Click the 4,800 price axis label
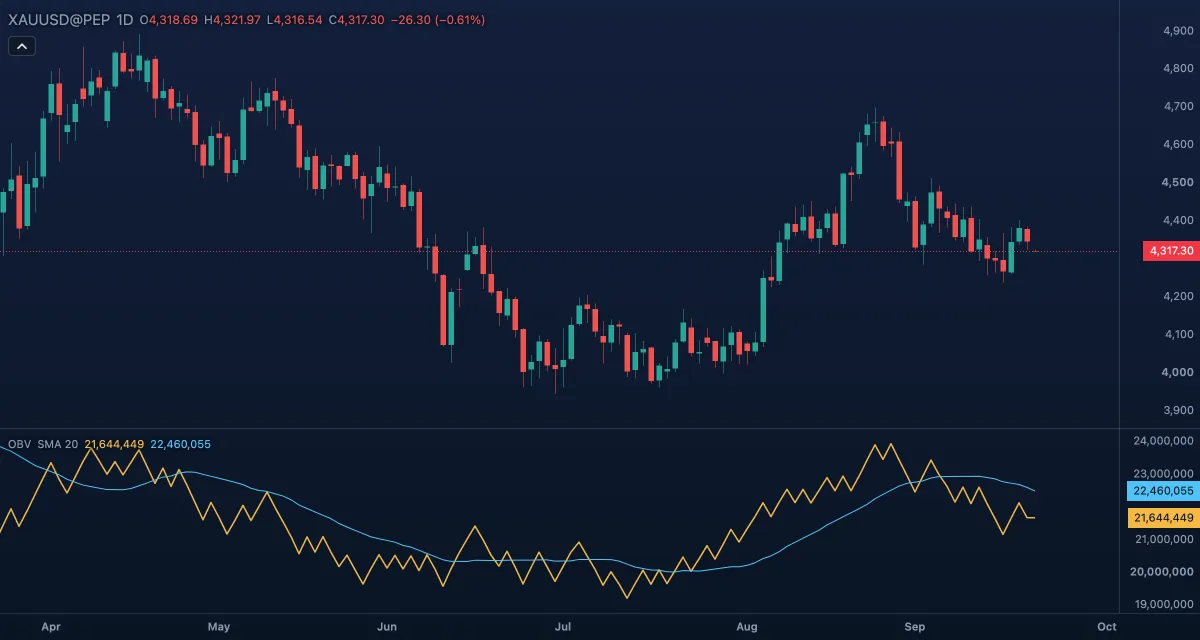 click(1179, 69)
